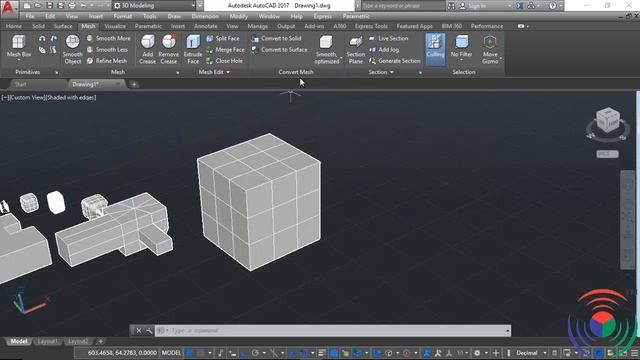
Task: Open the Express Tools ribbon tab
Action: (371, 26)
